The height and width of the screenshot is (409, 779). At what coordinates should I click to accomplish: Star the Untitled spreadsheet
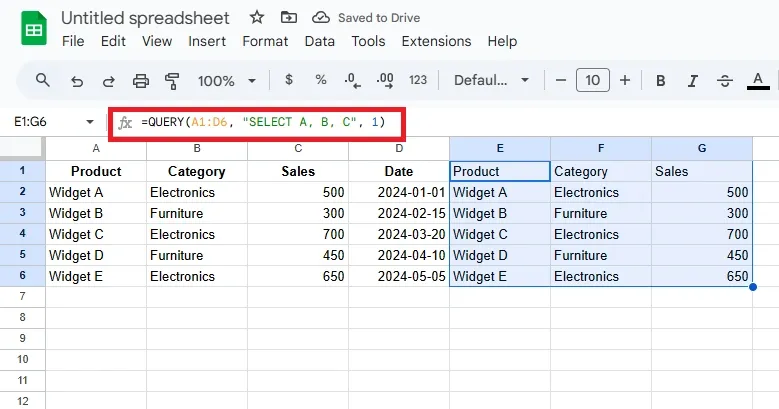pyautogui.click(x=257, y=18)
